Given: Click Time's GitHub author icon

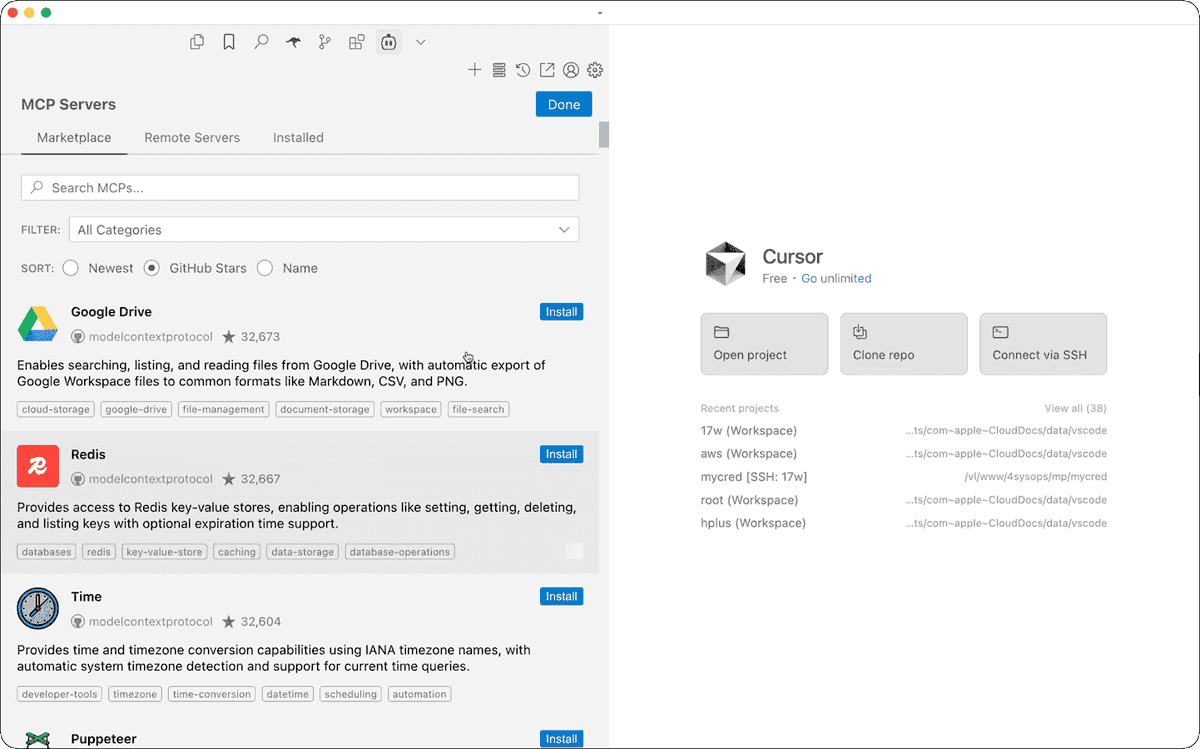Looking at the screenshot, I should point(78,621).
